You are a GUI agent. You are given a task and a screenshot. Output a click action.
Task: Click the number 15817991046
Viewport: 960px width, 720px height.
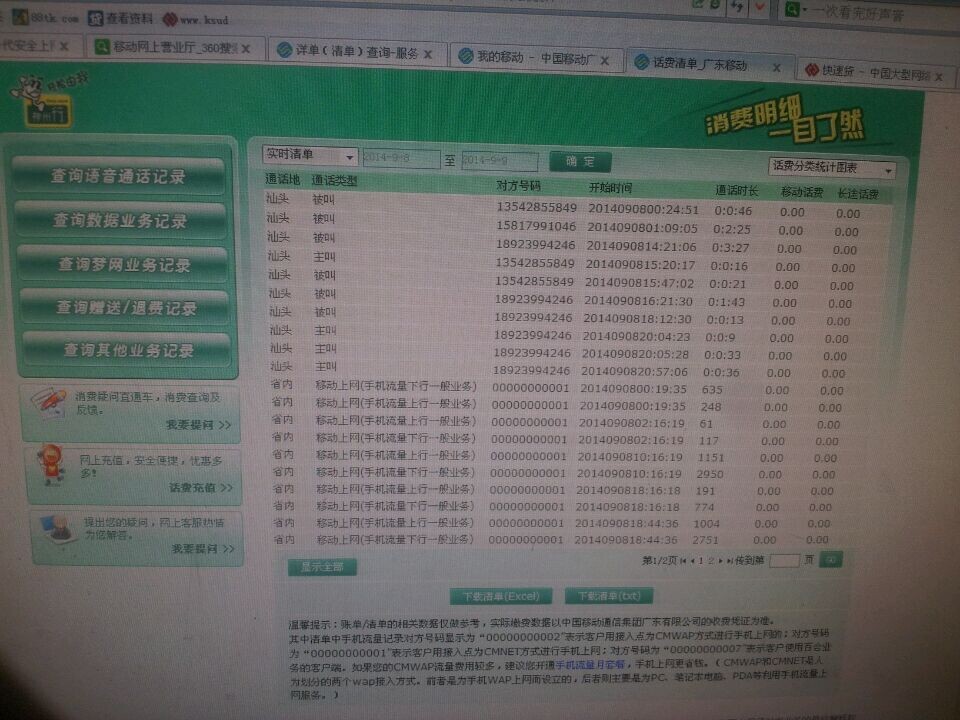pyautogui.click(x=536, y=226)
